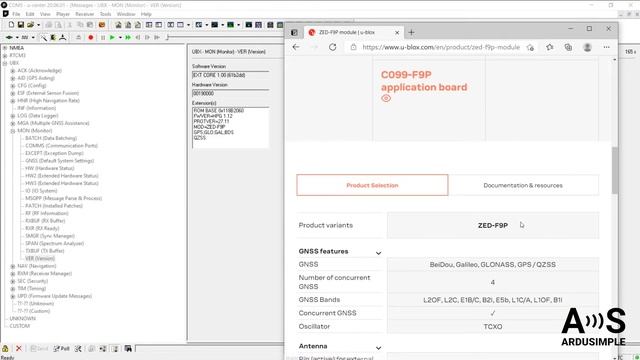Click the browser profile avatar
The height and width of the screenshot is (360, 640).
[587, 47]
